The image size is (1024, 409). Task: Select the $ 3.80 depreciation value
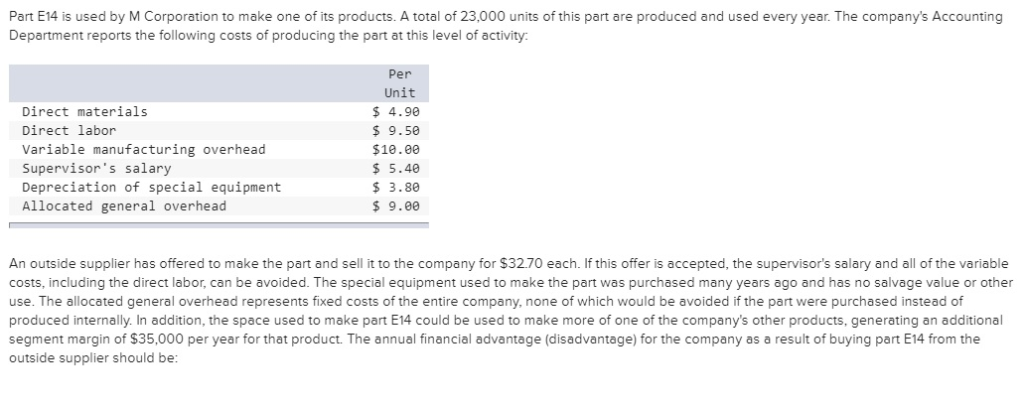click(x=396, y=188)
